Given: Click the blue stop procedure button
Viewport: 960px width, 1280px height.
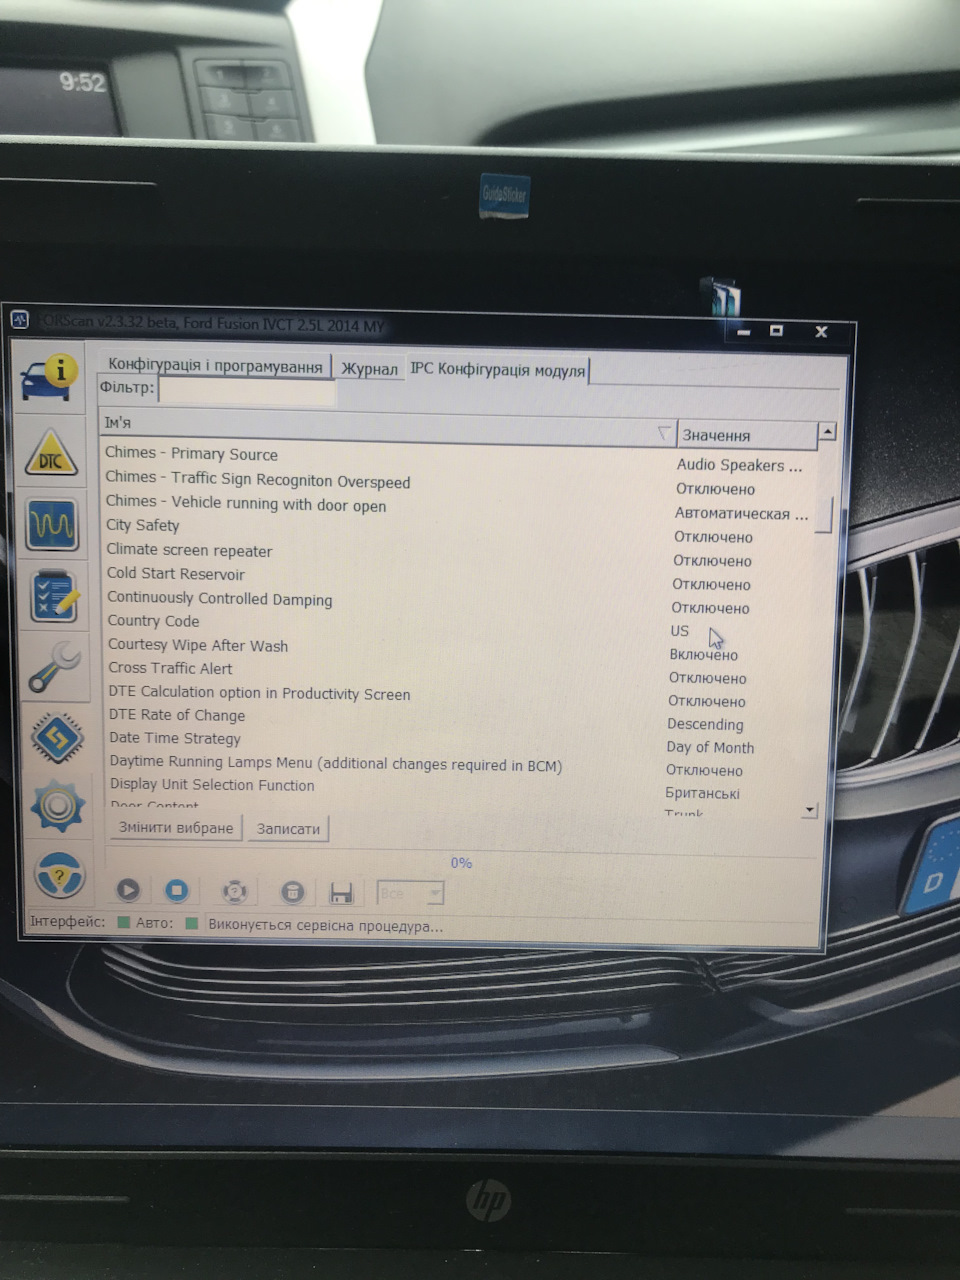Looking at the screenshot, I should [x=177, y=890].
